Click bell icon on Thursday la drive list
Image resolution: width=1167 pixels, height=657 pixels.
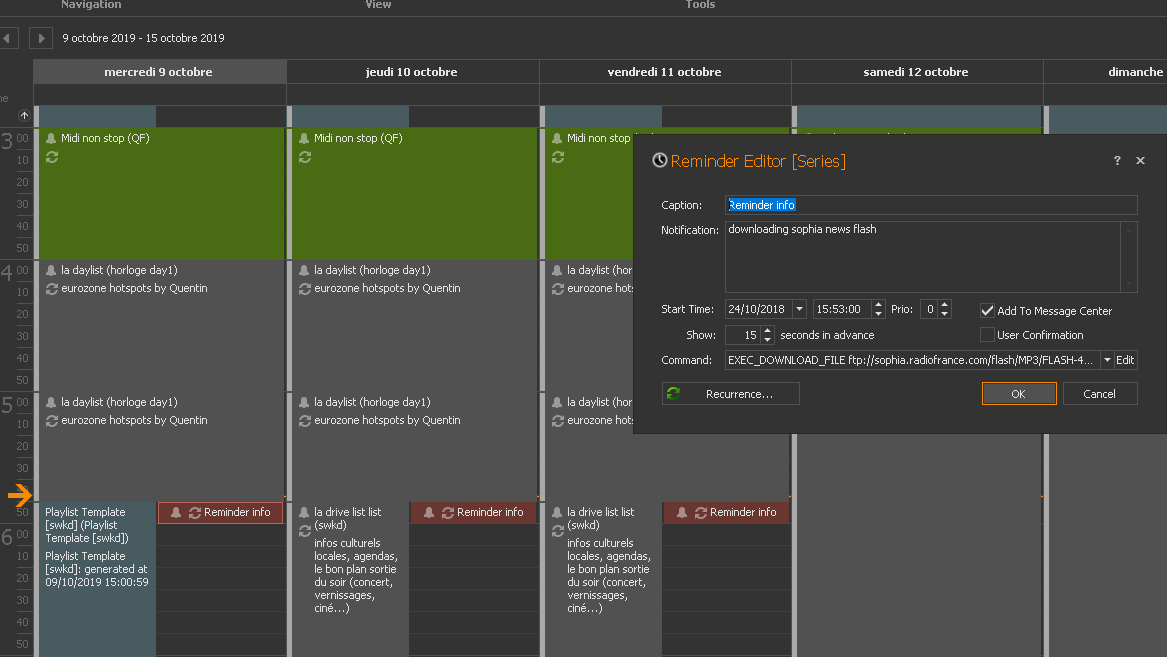[x=304, y=512]
